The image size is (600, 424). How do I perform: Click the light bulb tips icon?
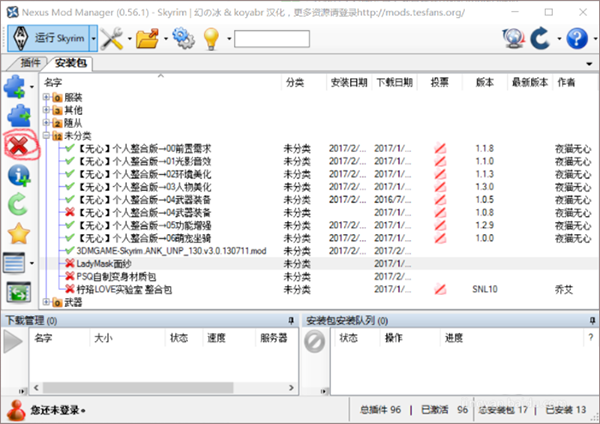tap(211, 38)
